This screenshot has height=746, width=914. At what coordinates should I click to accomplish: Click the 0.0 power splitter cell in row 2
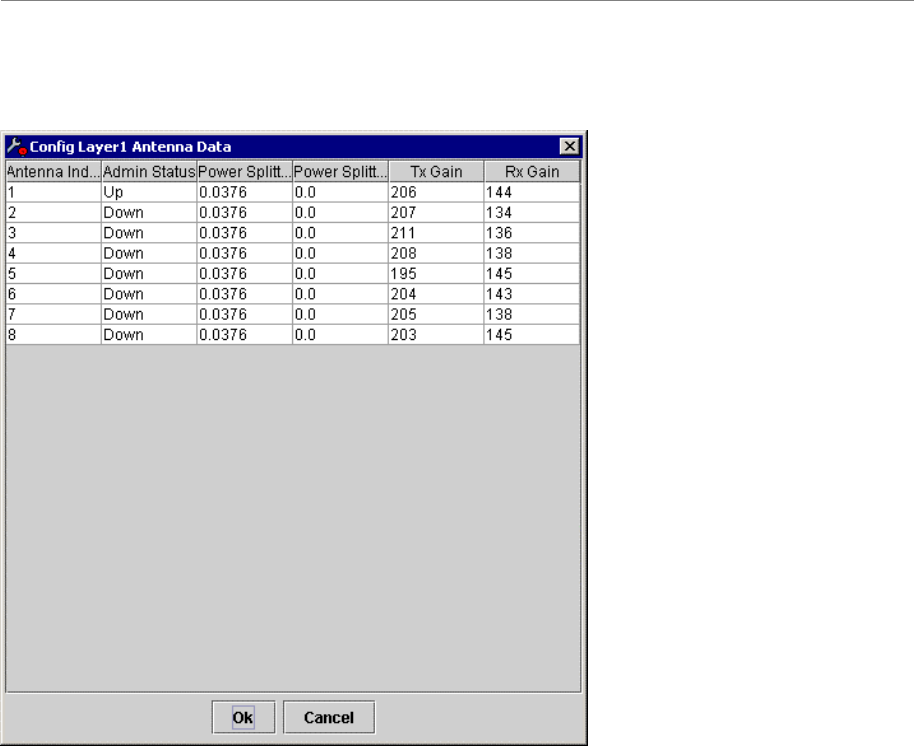(340, 213)
